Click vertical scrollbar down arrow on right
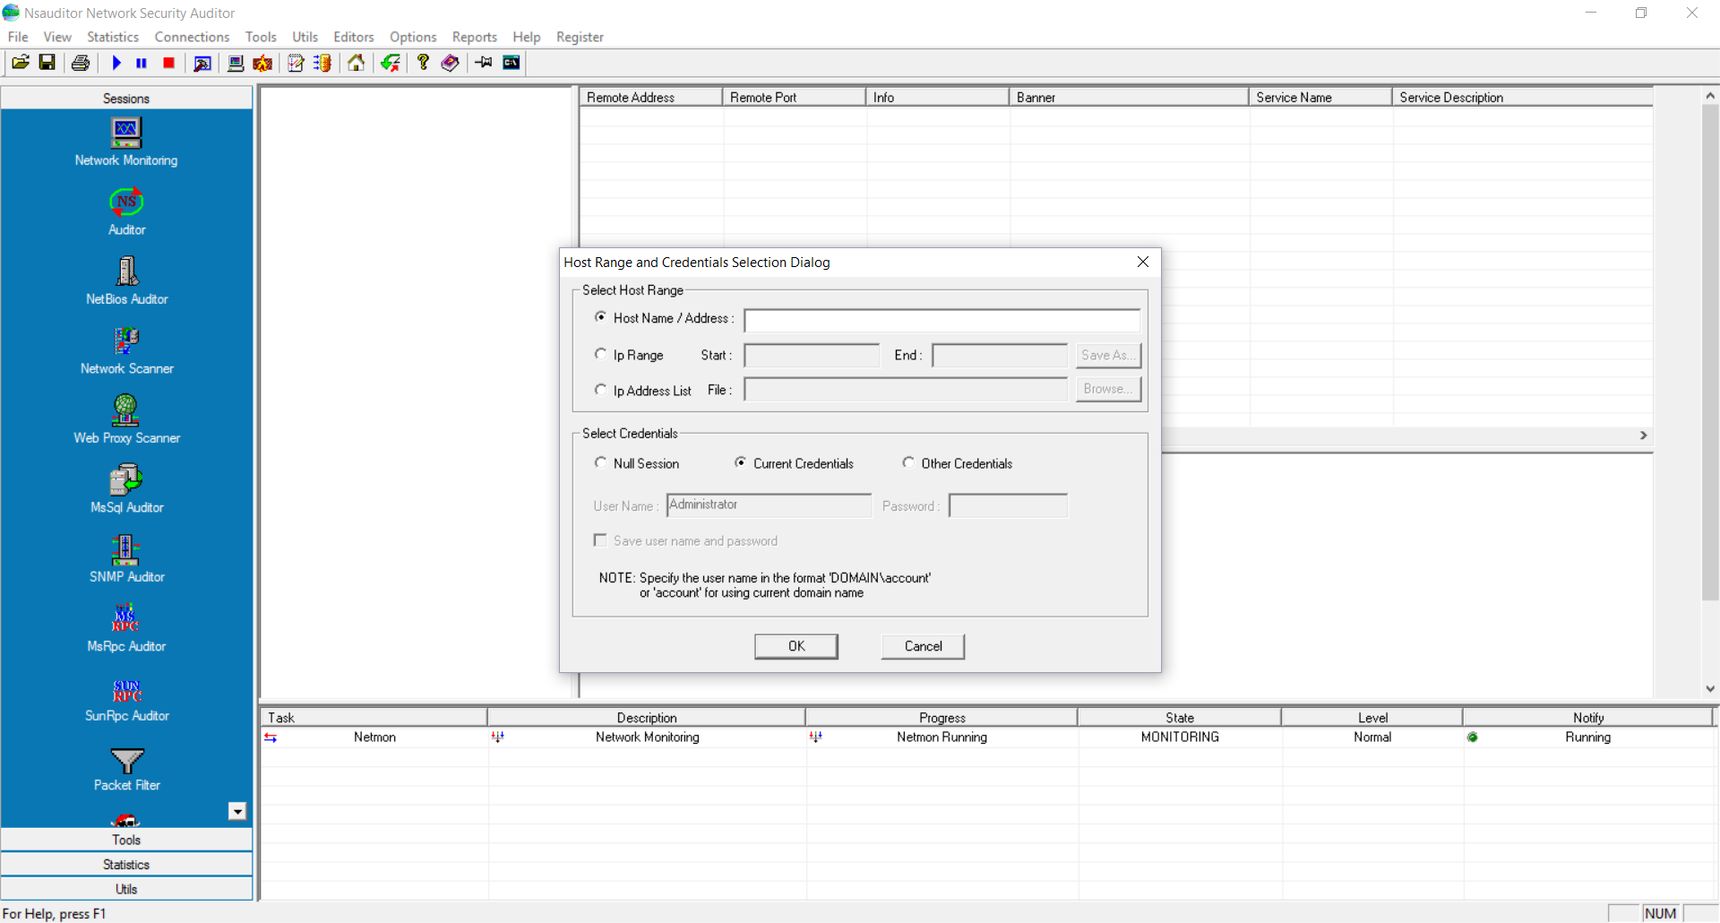This screenshot has height=923, width=1720. (x=1710, y=689)
